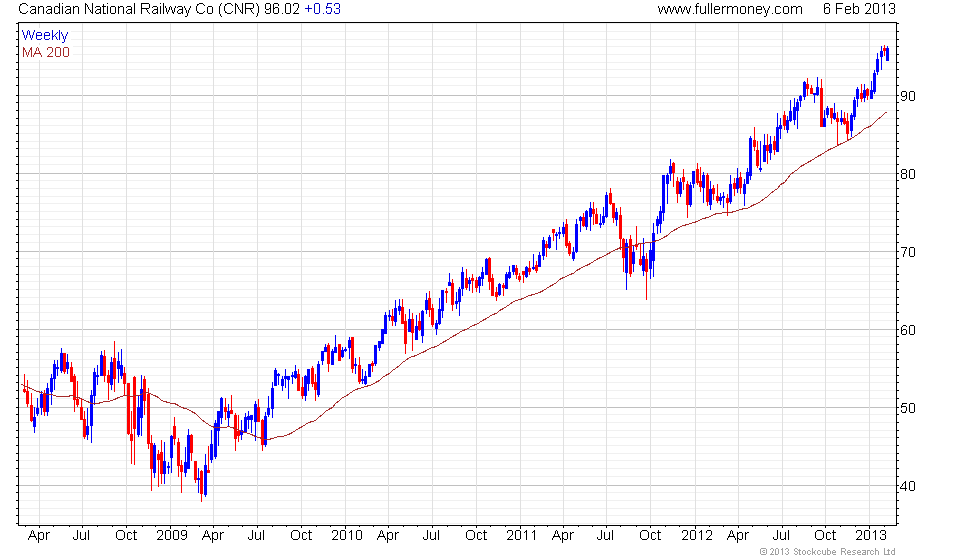Select the blue Weekly legend label
Image resolution: width=980 pixels, height=560 pixels.
point(44,36)
